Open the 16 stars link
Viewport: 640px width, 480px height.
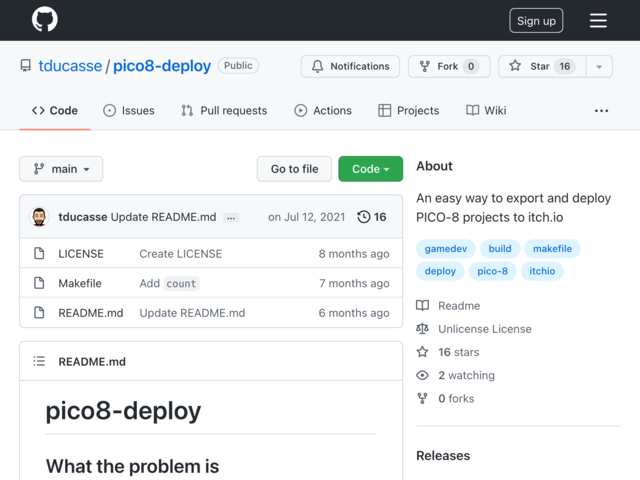point(459,352)
